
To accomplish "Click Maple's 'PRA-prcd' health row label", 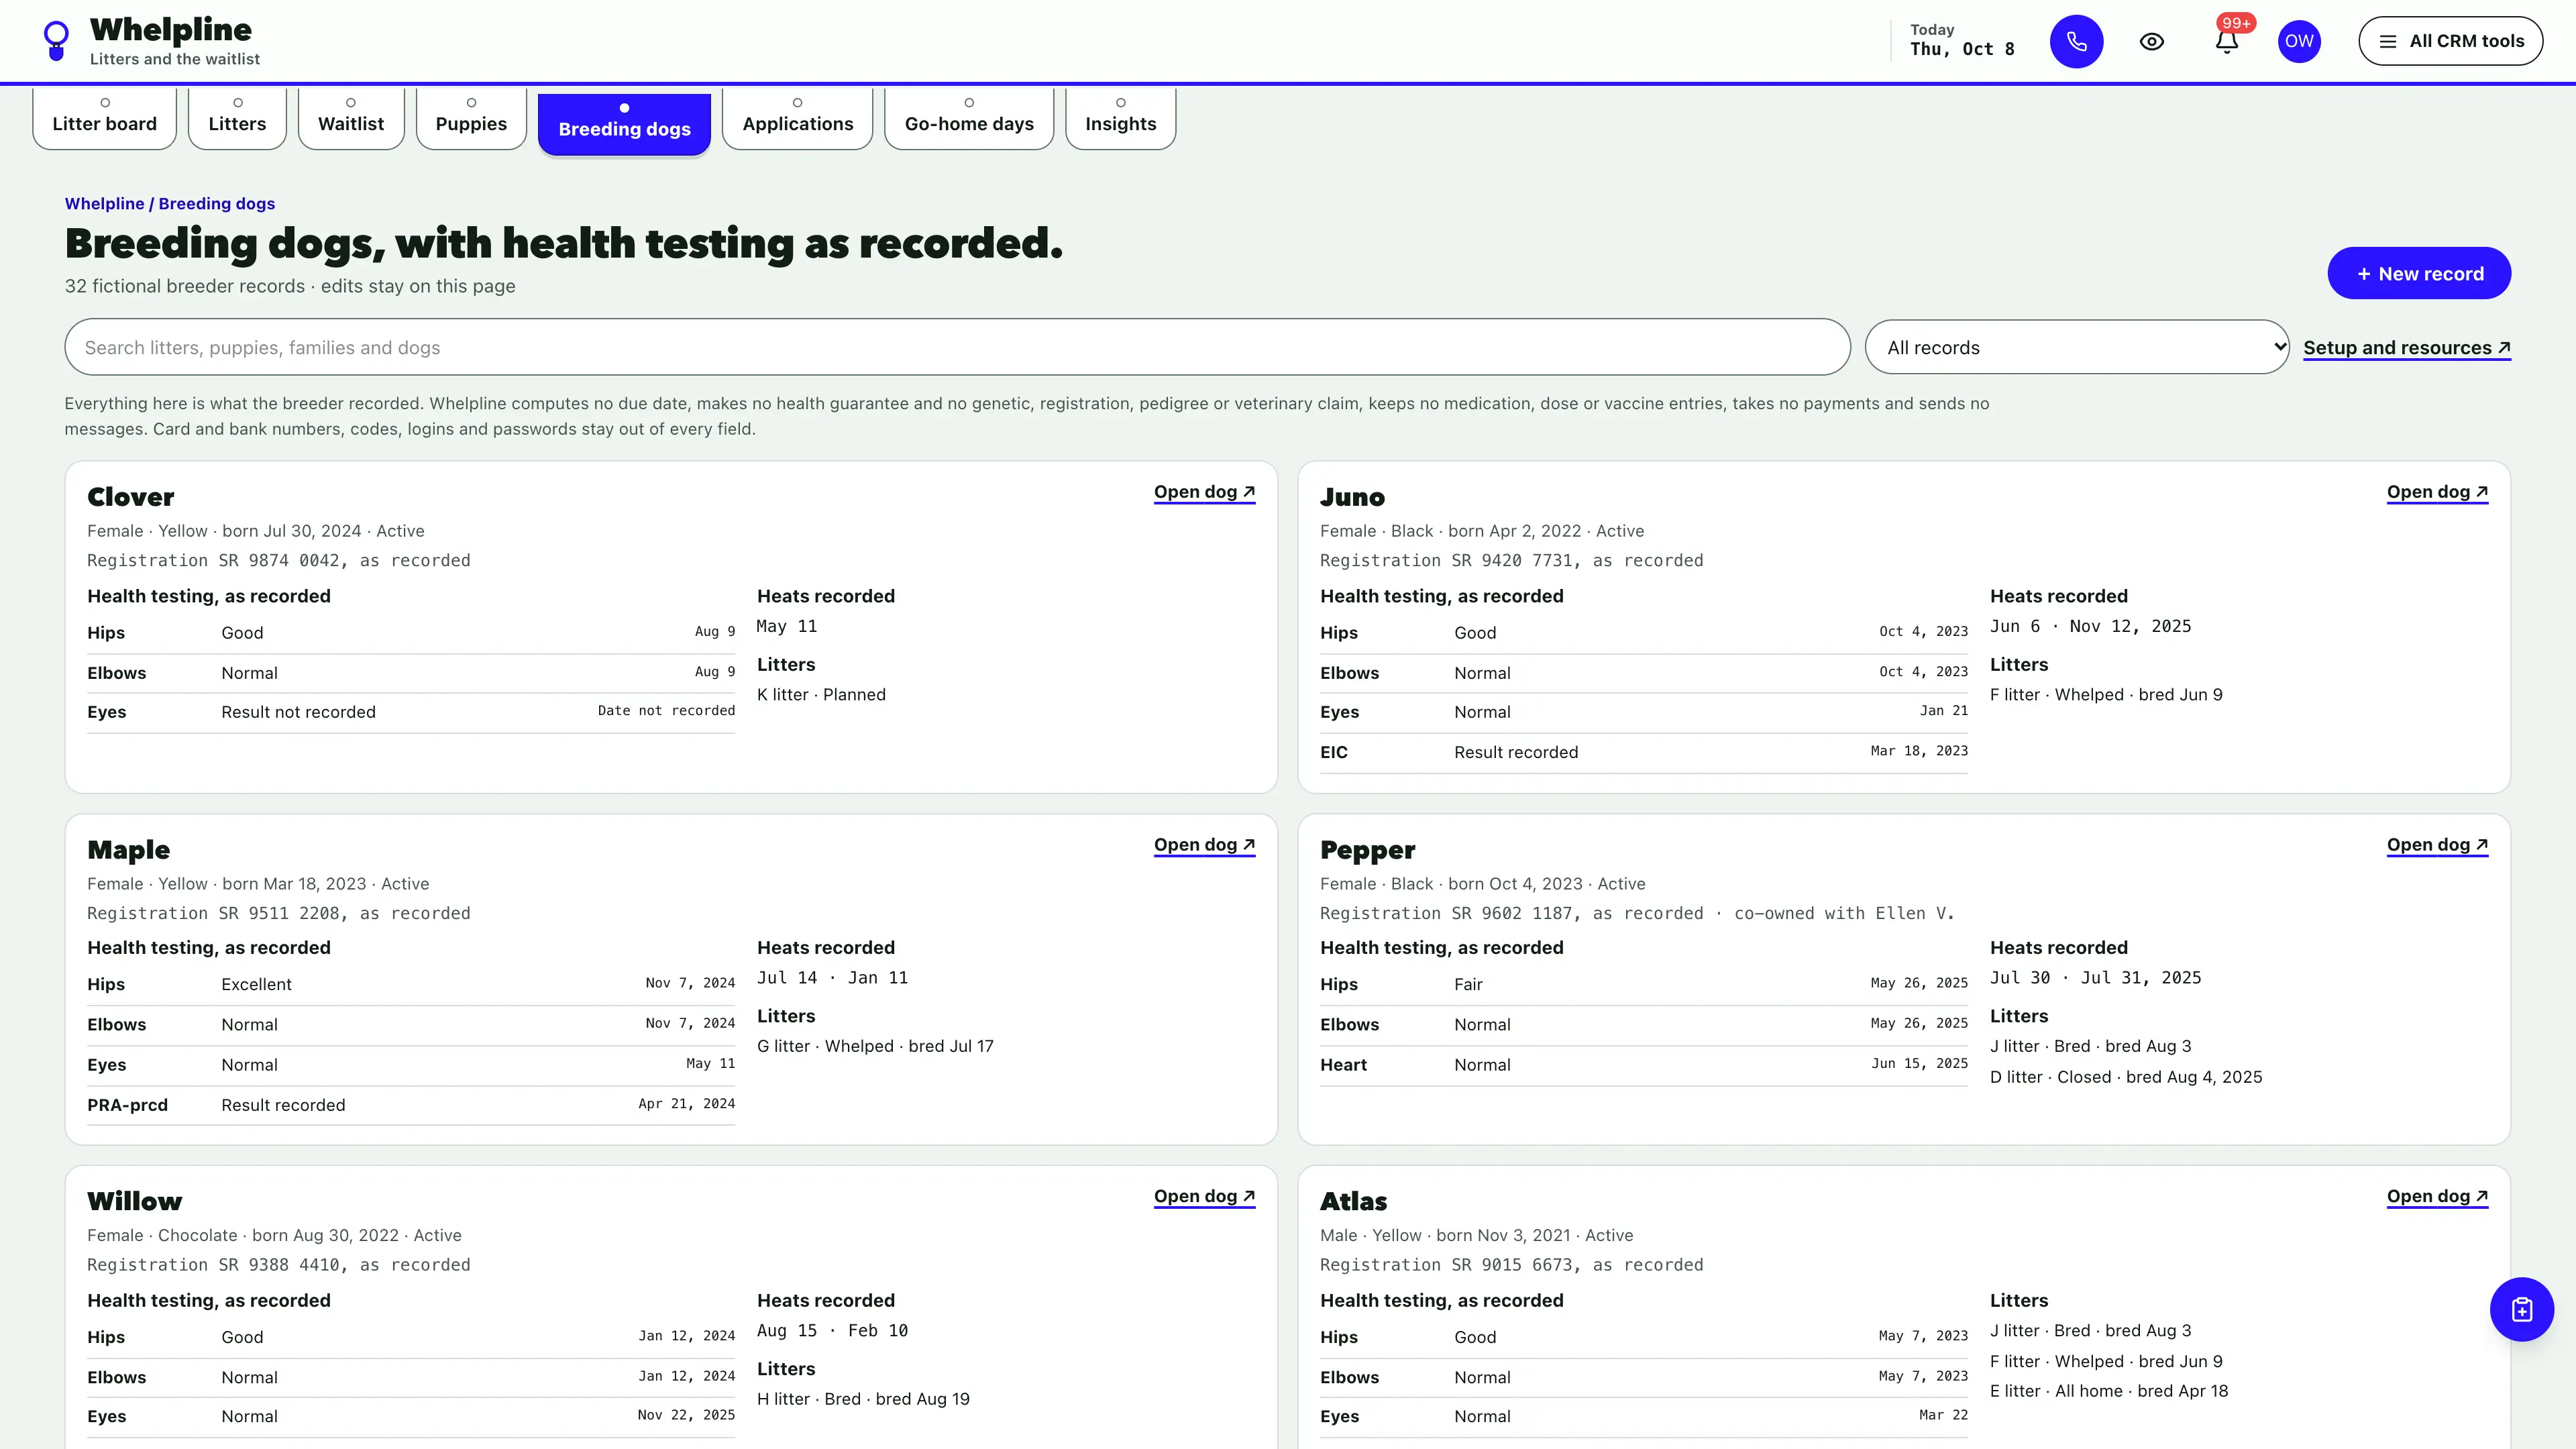I will click(127, 1105).
